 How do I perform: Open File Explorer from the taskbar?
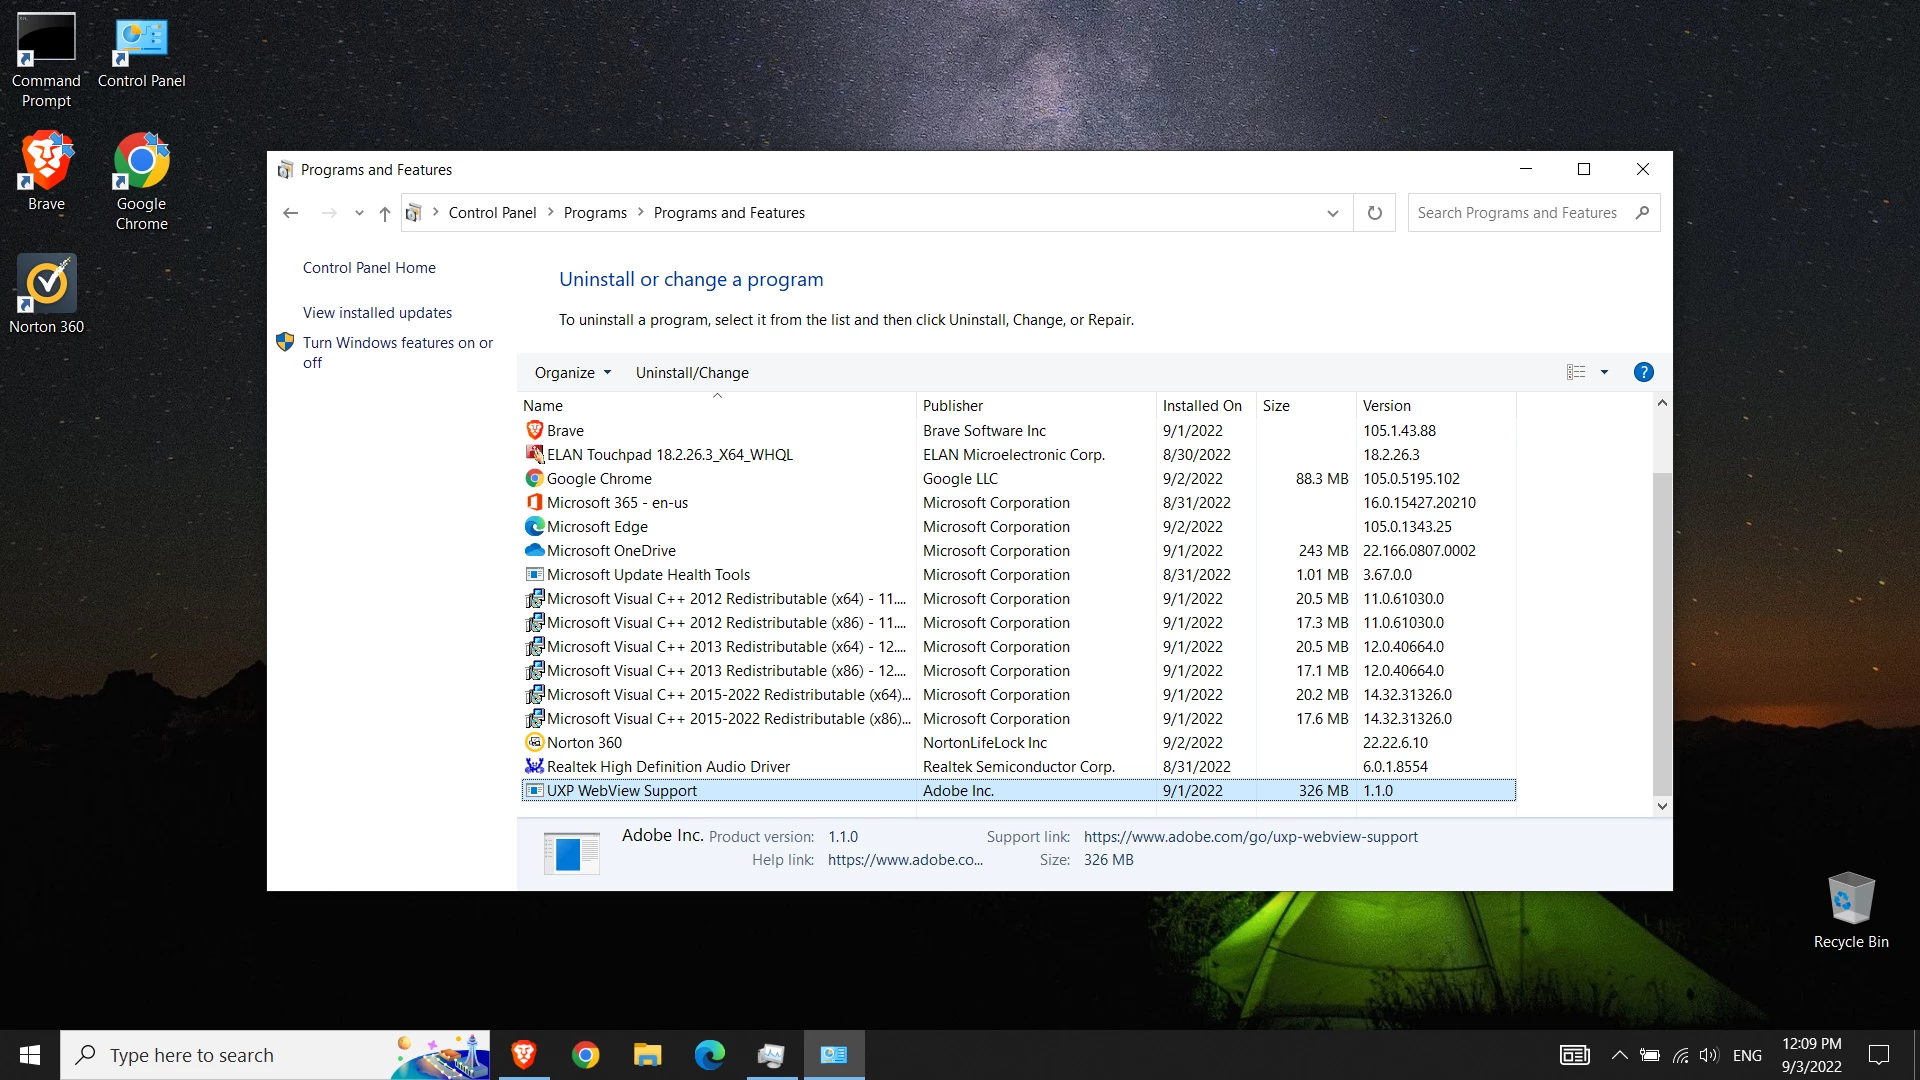[647, 1055]
